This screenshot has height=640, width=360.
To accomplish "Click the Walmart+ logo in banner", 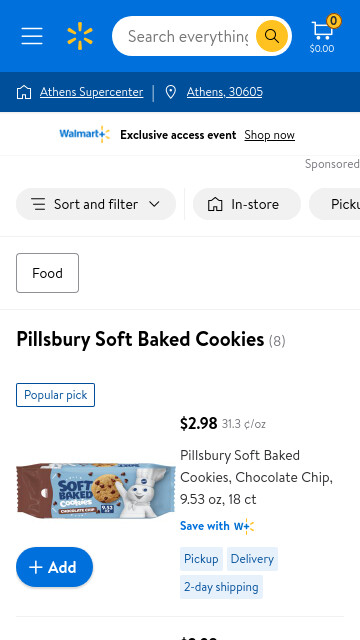I will point(84,134).
